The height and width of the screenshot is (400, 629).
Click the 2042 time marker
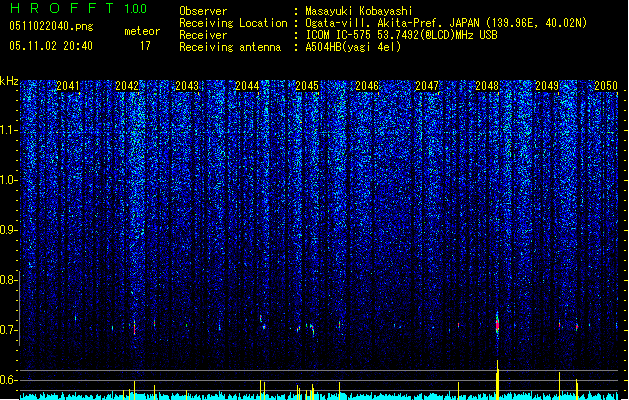point(127,86)
